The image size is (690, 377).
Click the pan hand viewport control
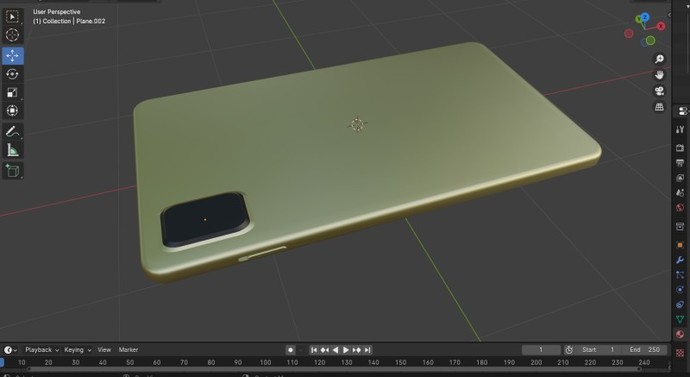659,75
